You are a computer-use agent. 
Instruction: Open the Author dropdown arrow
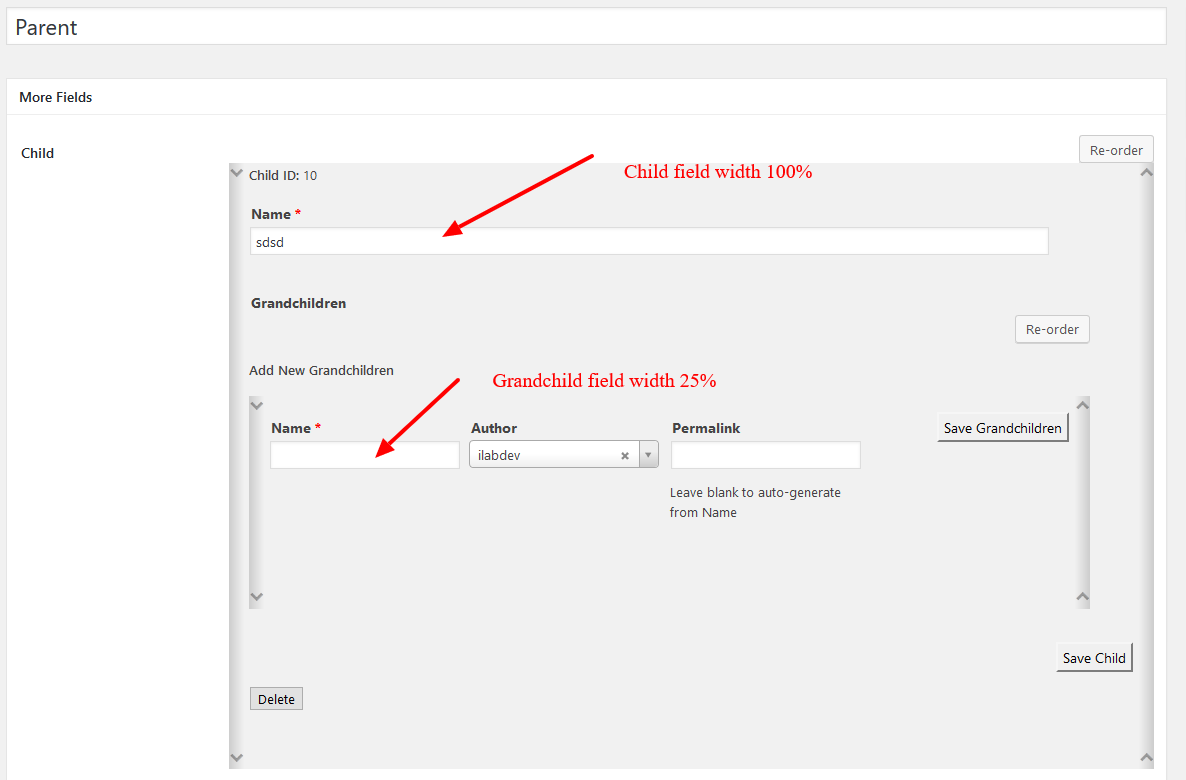pos(649,456)
